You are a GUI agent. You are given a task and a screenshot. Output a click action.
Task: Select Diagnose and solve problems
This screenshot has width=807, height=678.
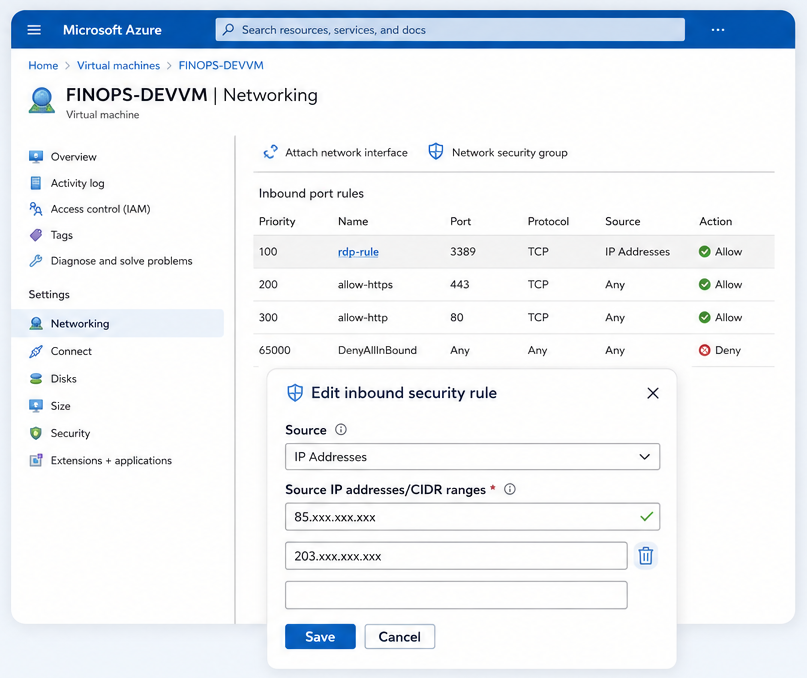pyautogui.click(x=121, y=261)
